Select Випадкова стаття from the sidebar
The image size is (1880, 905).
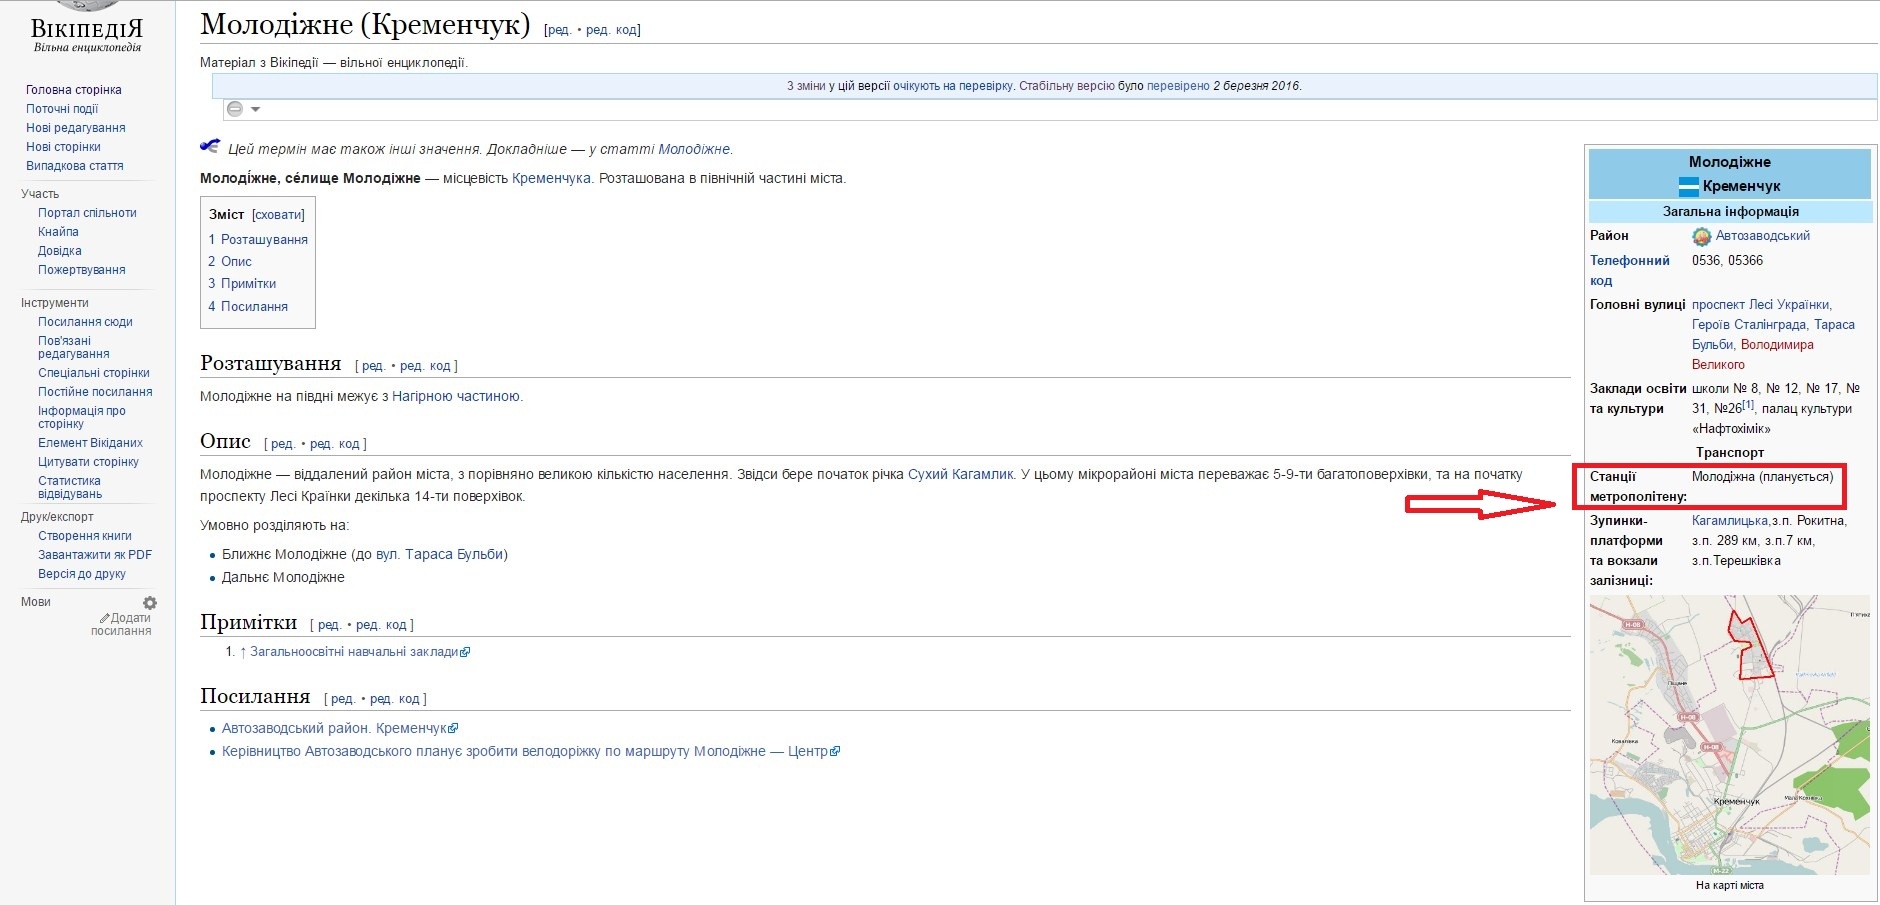point(75,166)
